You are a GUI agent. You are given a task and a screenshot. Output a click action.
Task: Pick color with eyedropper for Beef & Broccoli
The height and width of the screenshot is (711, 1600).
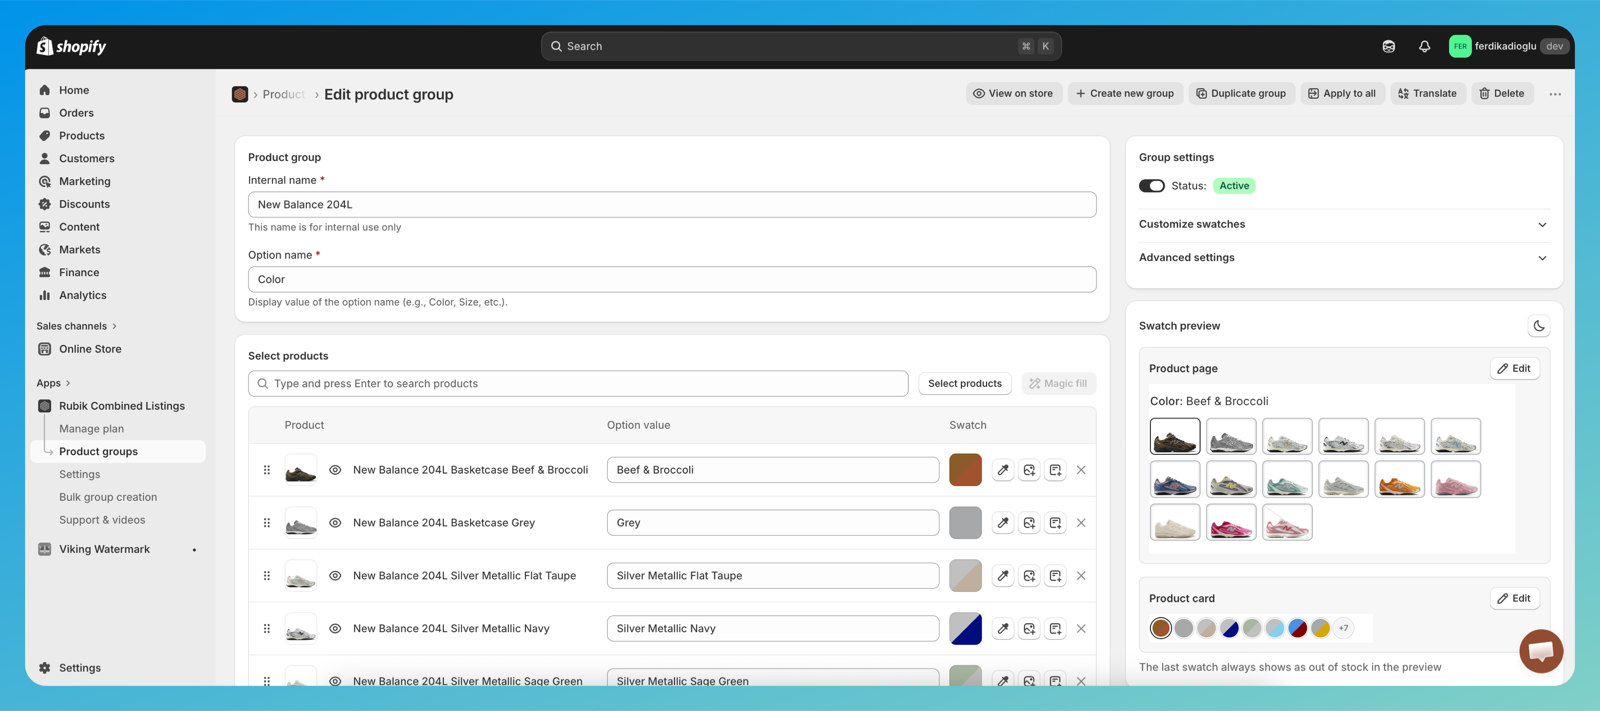(x=1003, y=470)
